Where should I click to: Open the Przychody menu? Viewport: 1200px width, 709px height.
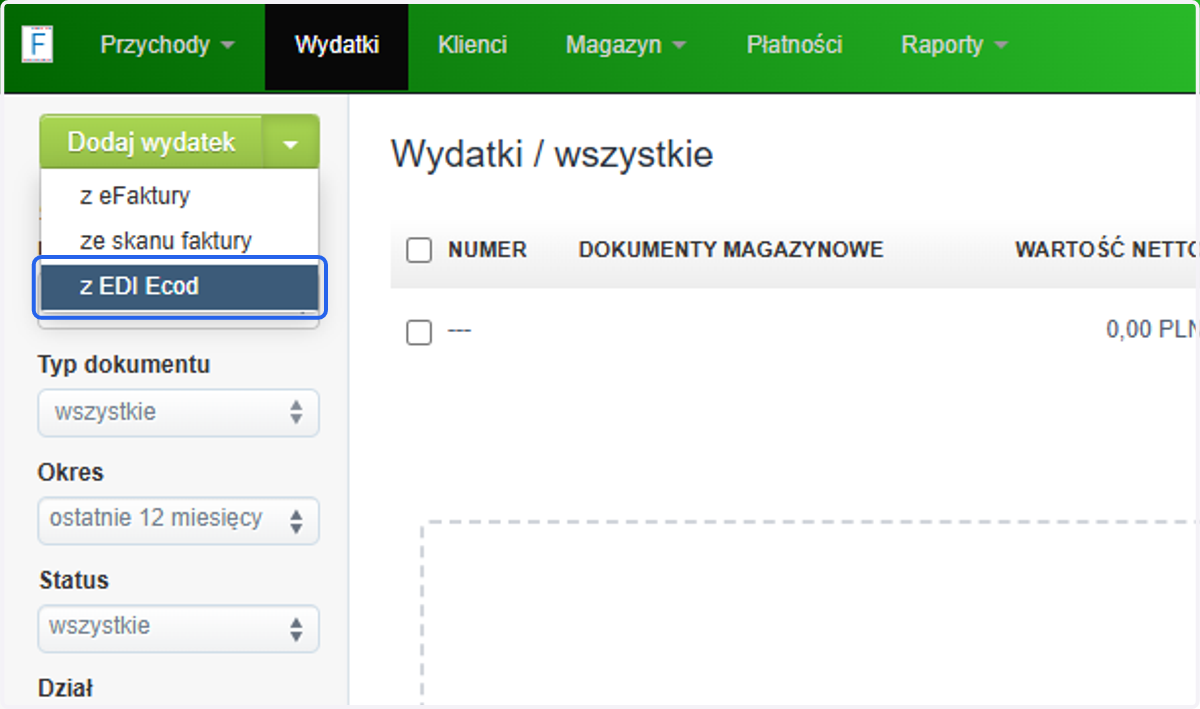167,45
